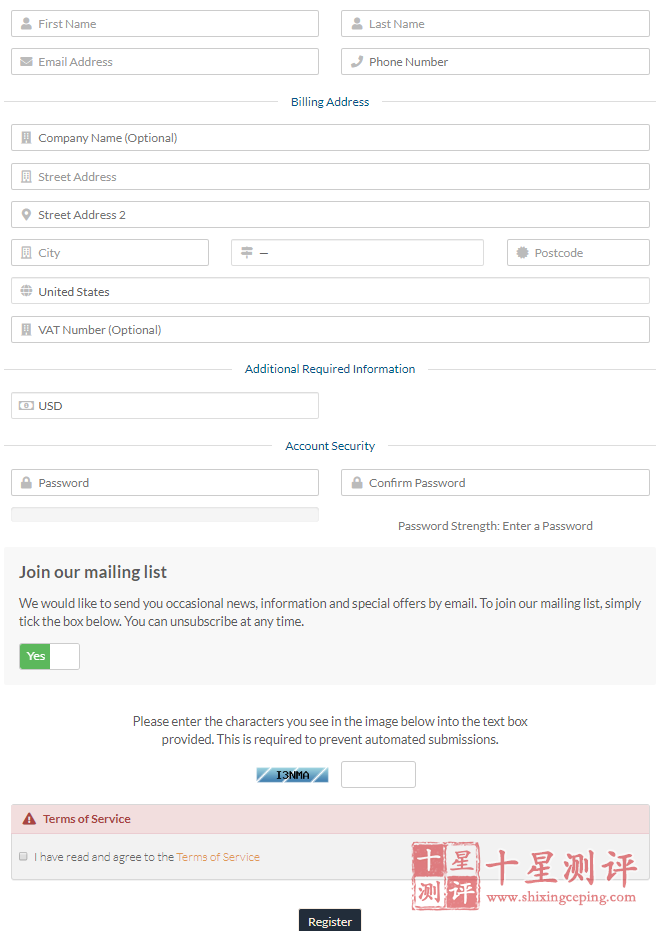Toggle the mailing list Yes switch
This screenshot has width=659, height=931.
click(x=49, y=656)
